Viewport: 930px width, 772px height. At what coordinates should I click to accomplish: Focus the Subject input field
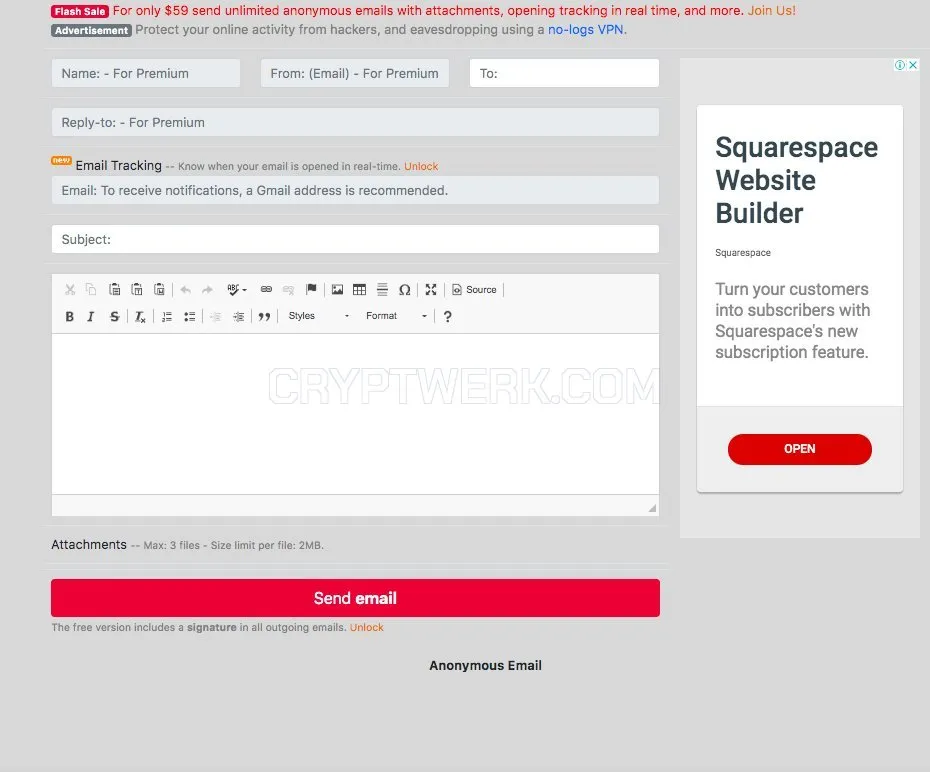(x=355, y=239)
